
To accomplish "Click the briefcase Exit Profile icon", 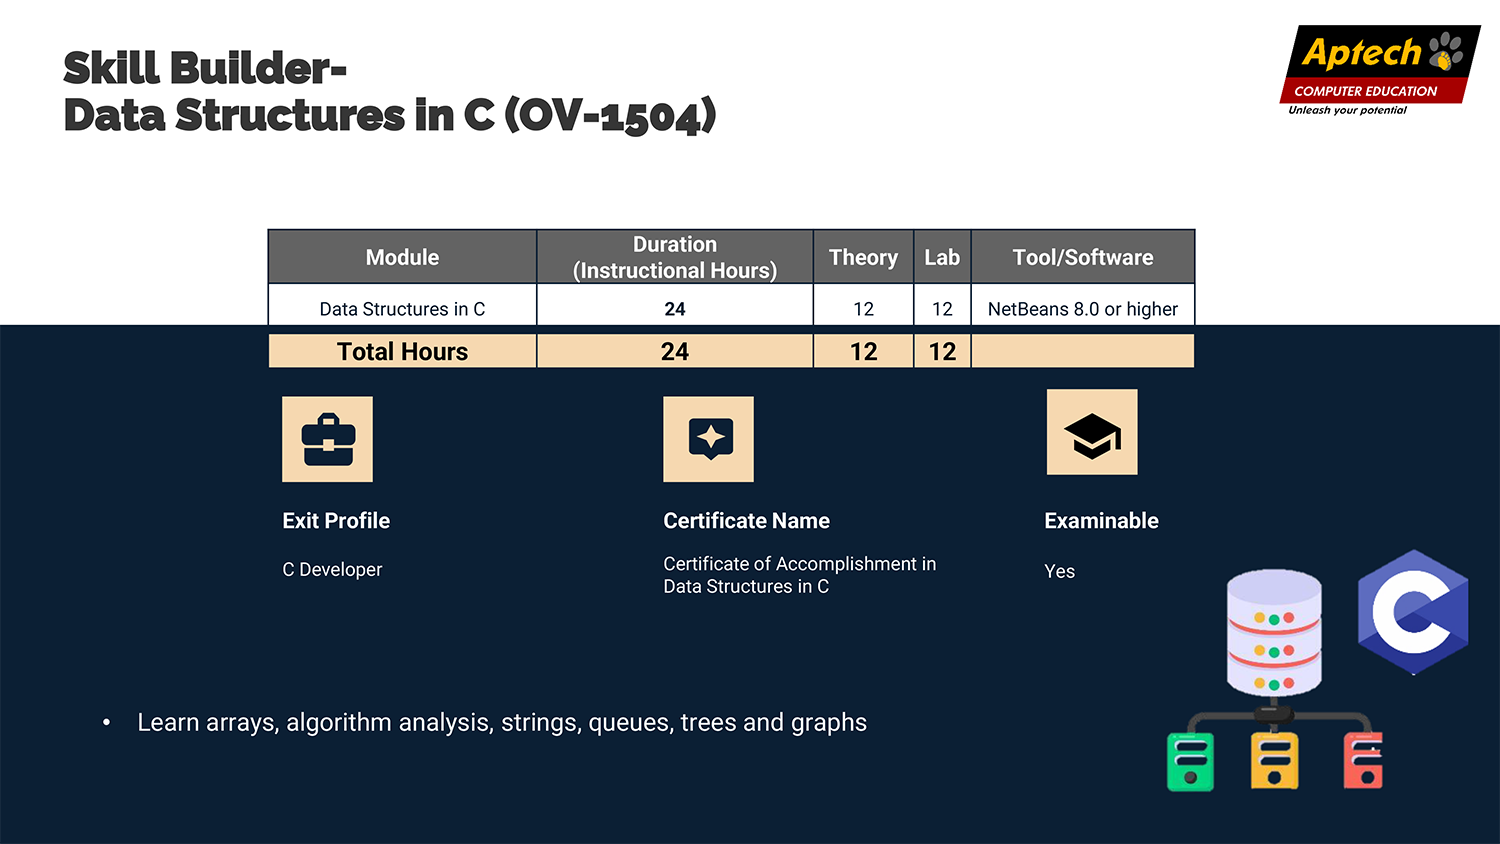I will pos(327,439).
